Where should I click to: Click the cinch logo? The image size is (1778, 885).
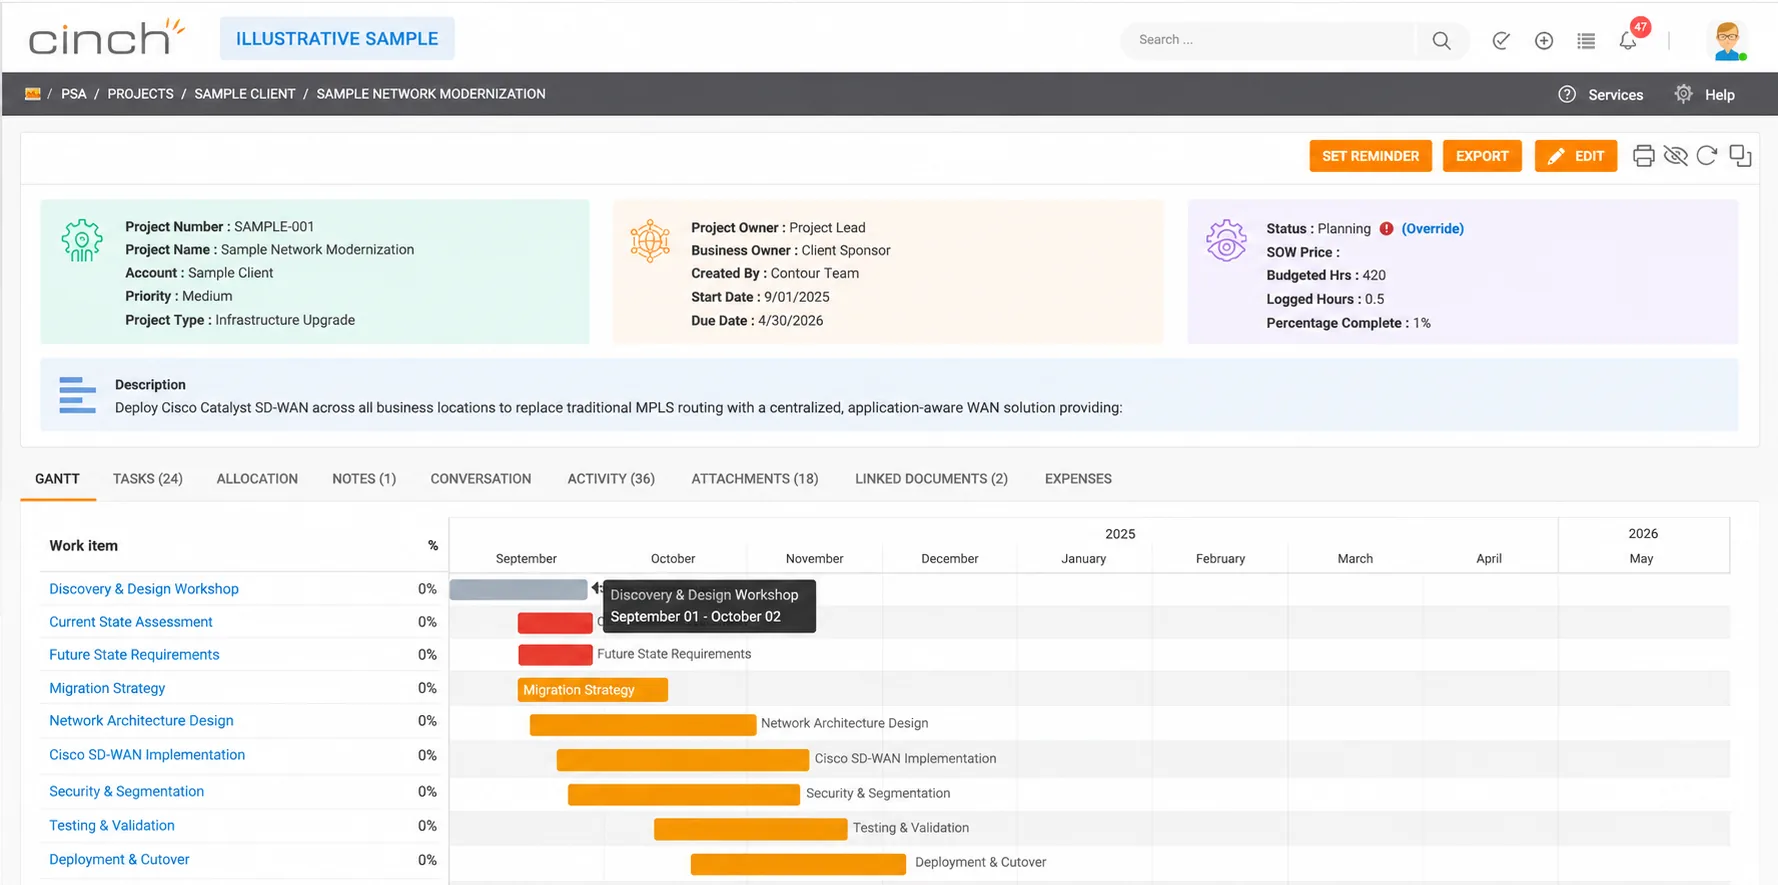(x=106, y=38)
